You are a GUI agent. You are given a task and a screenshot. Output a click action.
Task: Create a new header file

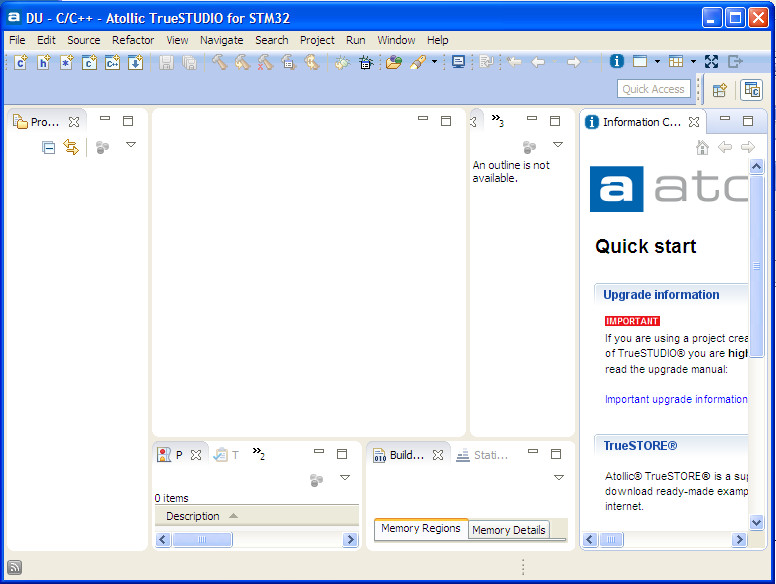(44, 62)
